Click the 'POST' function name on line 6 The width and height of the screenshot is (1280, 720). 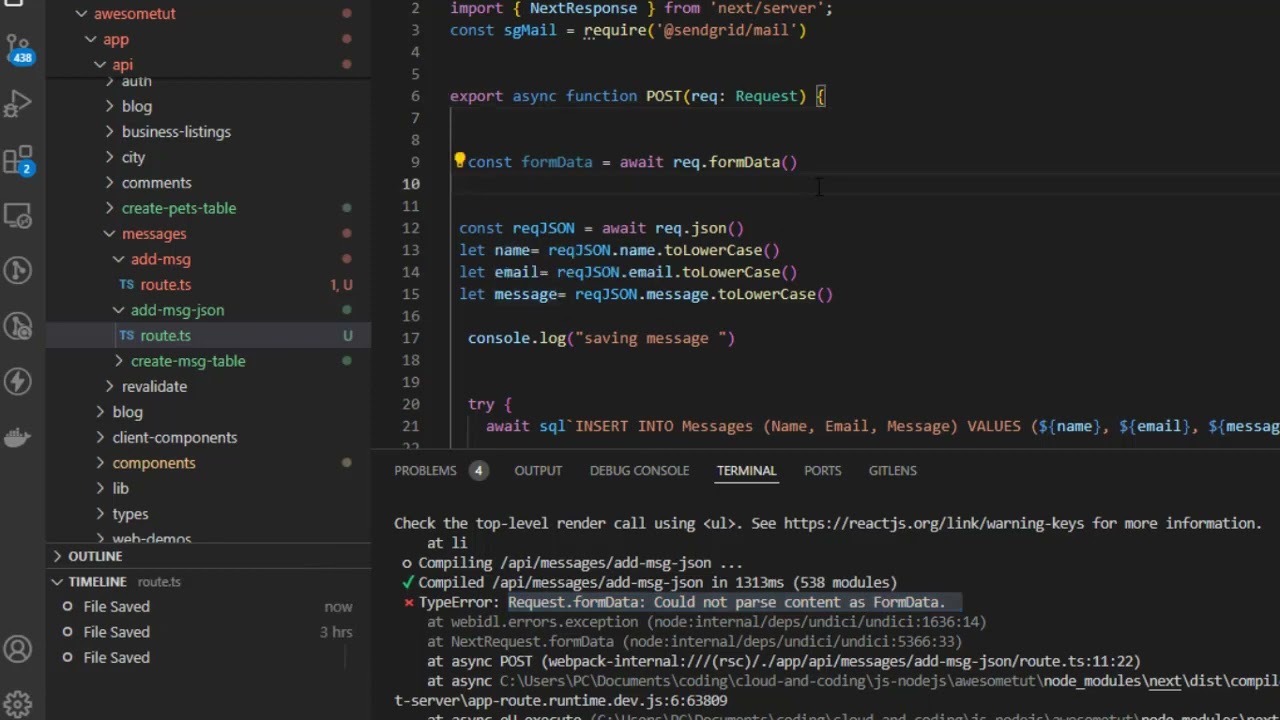point(664,96)
